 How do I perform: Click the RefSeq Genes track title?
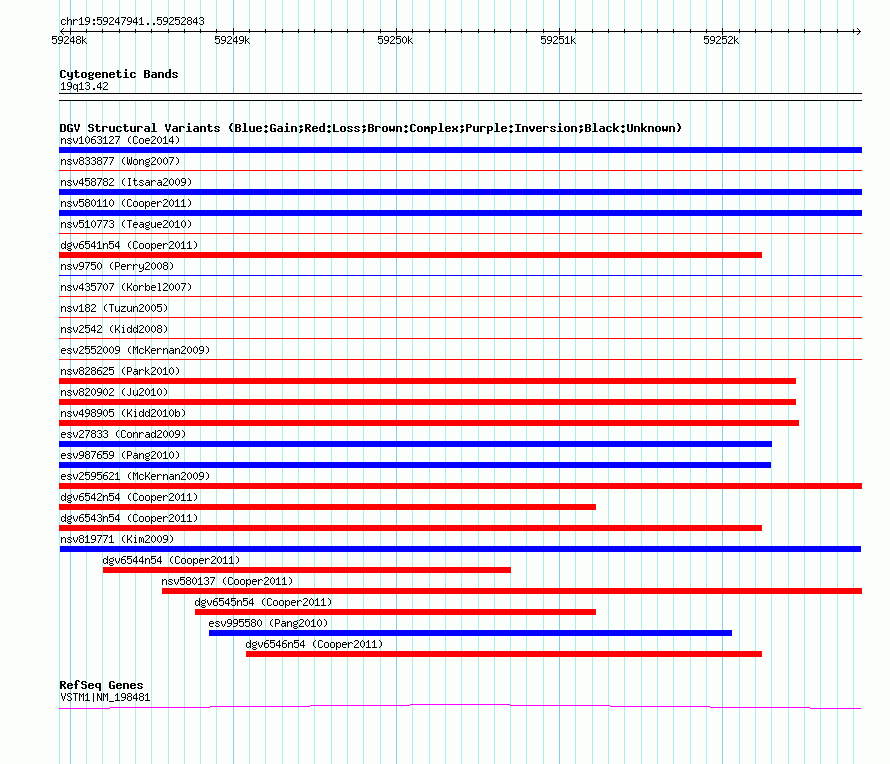(101, 685)
